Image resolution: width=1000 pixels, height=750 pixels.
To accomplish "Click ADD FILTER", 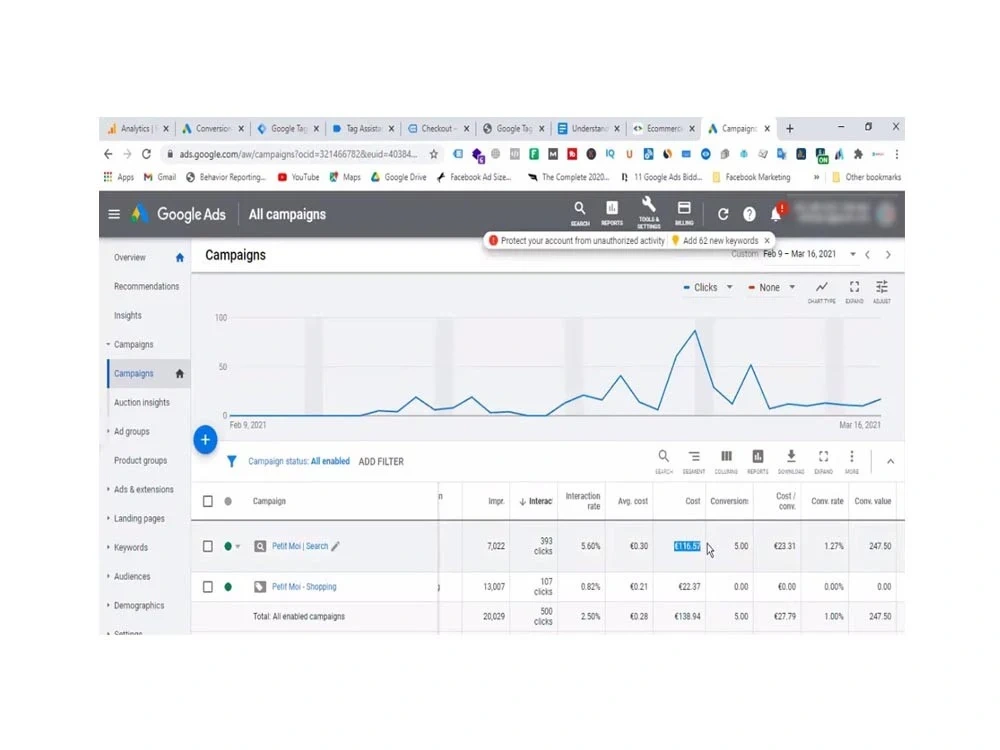I will click(x=381, y=462).
